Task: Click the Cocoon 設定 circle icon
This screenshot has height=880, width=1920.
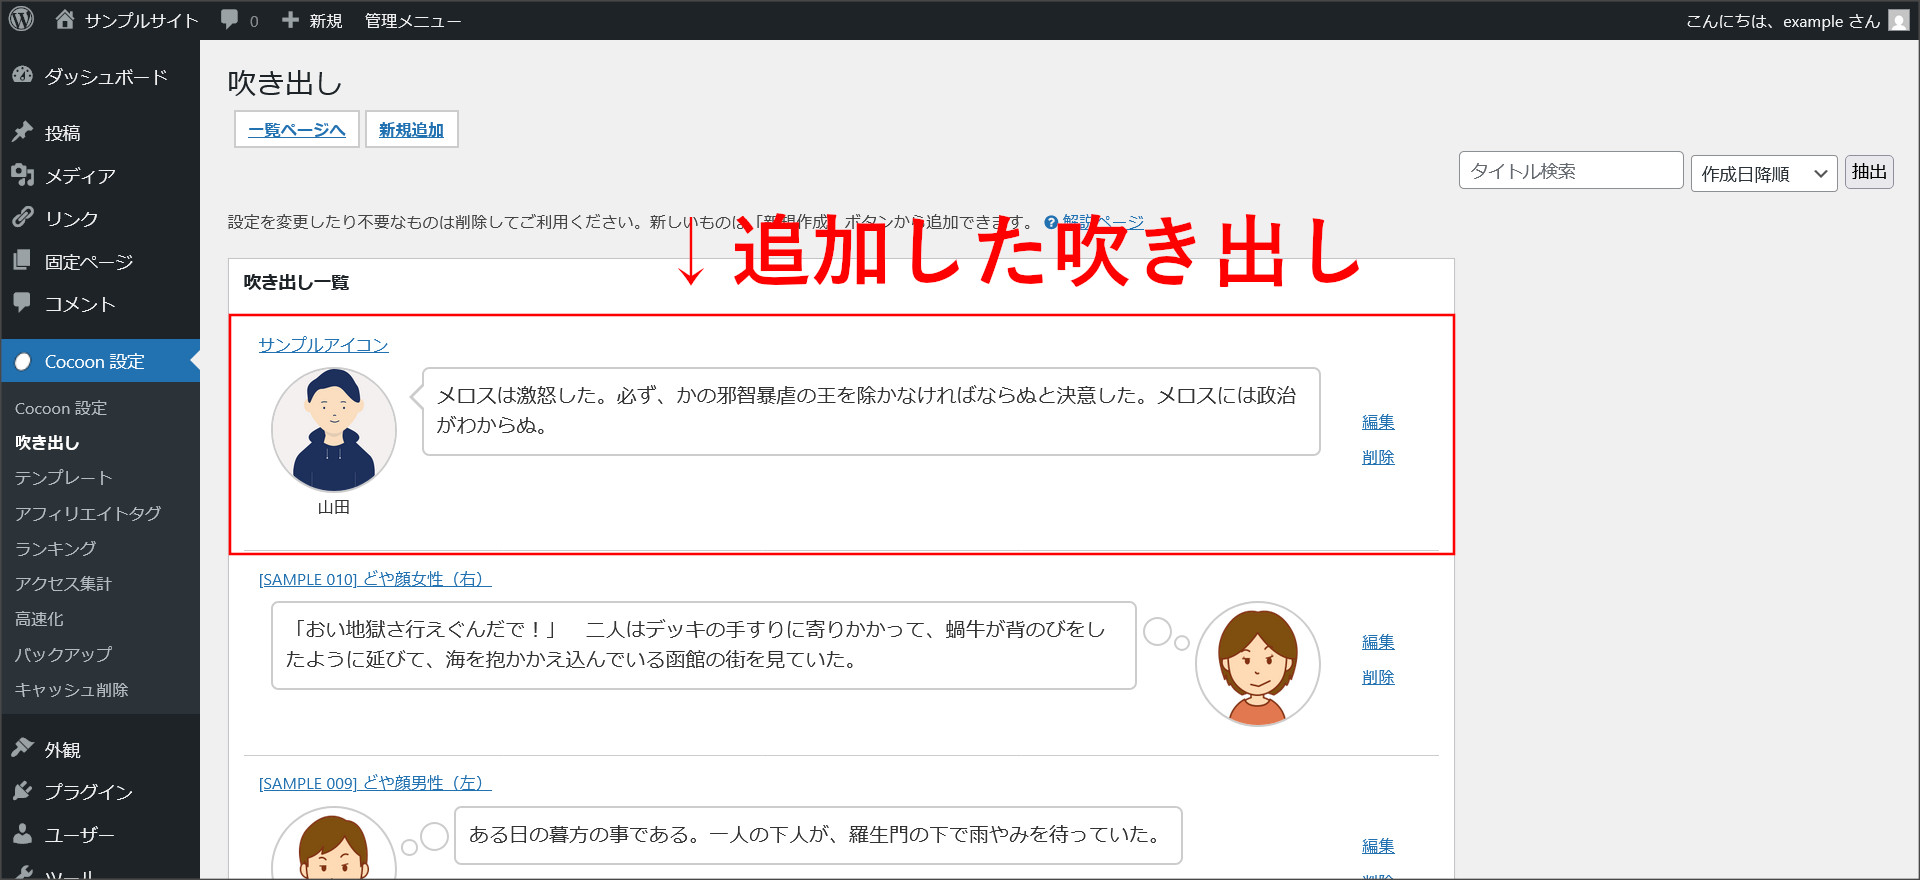Action: pos(22,361)
